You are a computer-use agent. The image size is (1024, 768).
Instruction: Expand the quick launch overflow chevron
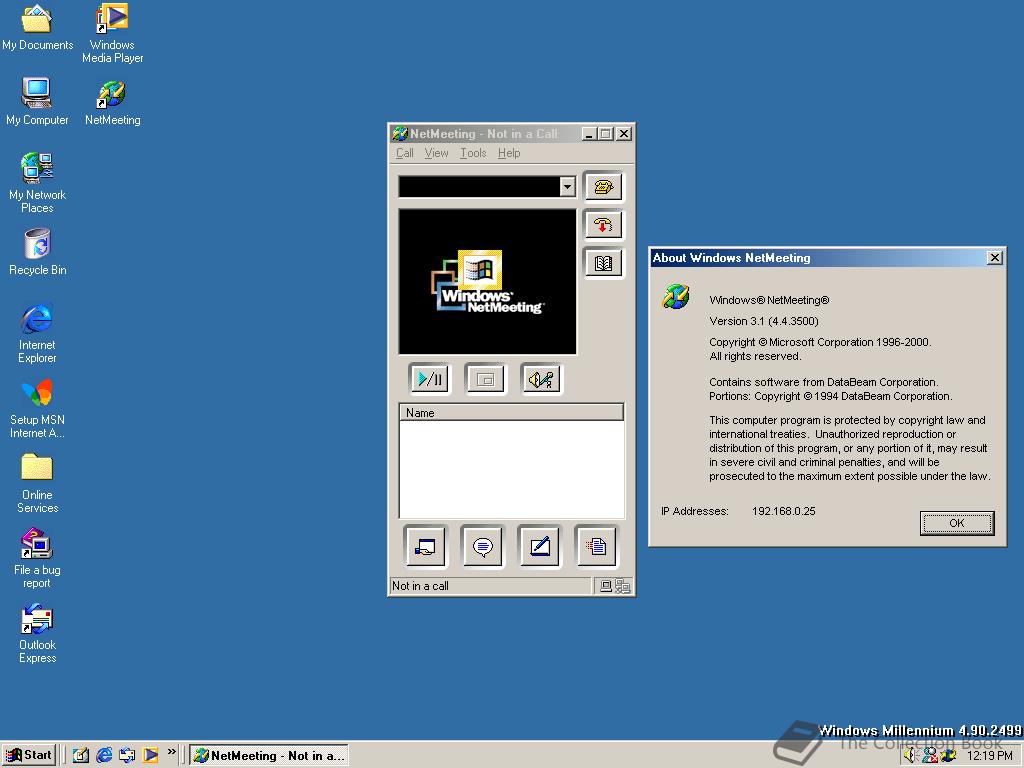(172, 752)
